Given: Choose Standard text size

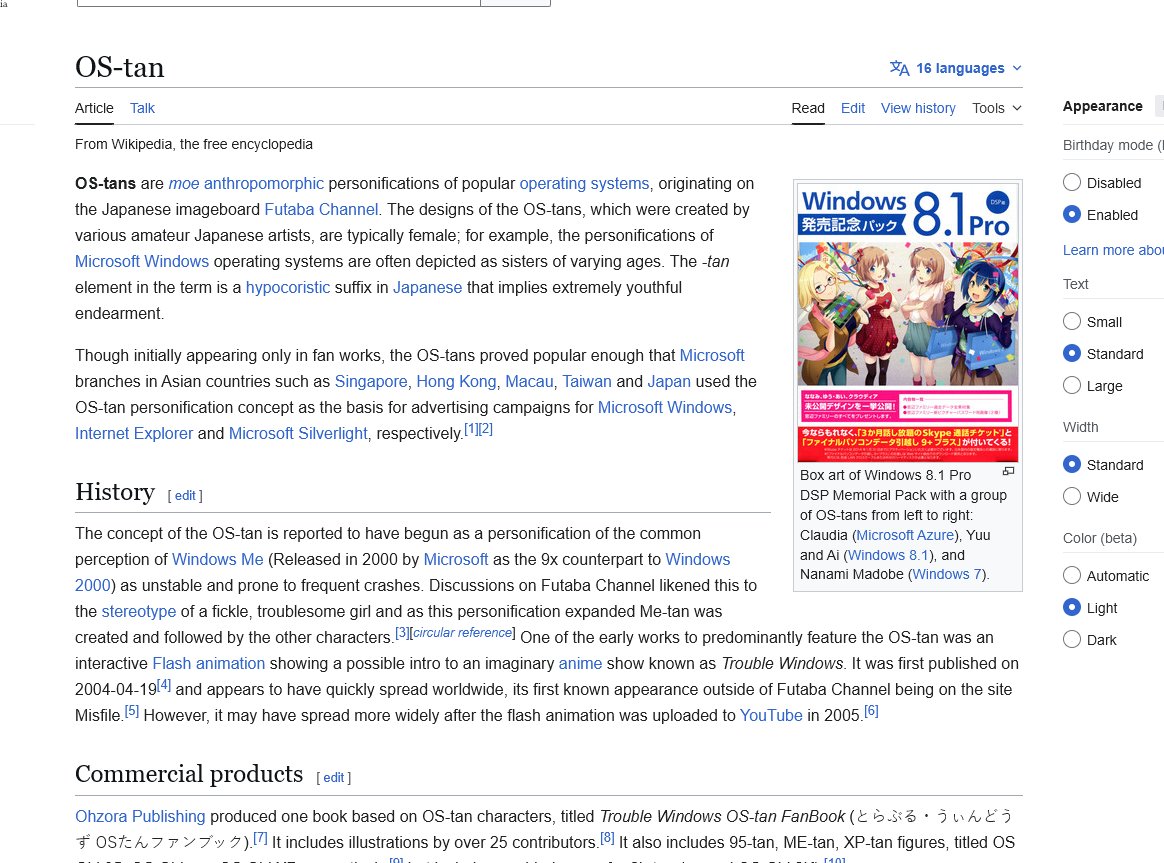Looking at the screenshot, I should tap(1071, 353).
